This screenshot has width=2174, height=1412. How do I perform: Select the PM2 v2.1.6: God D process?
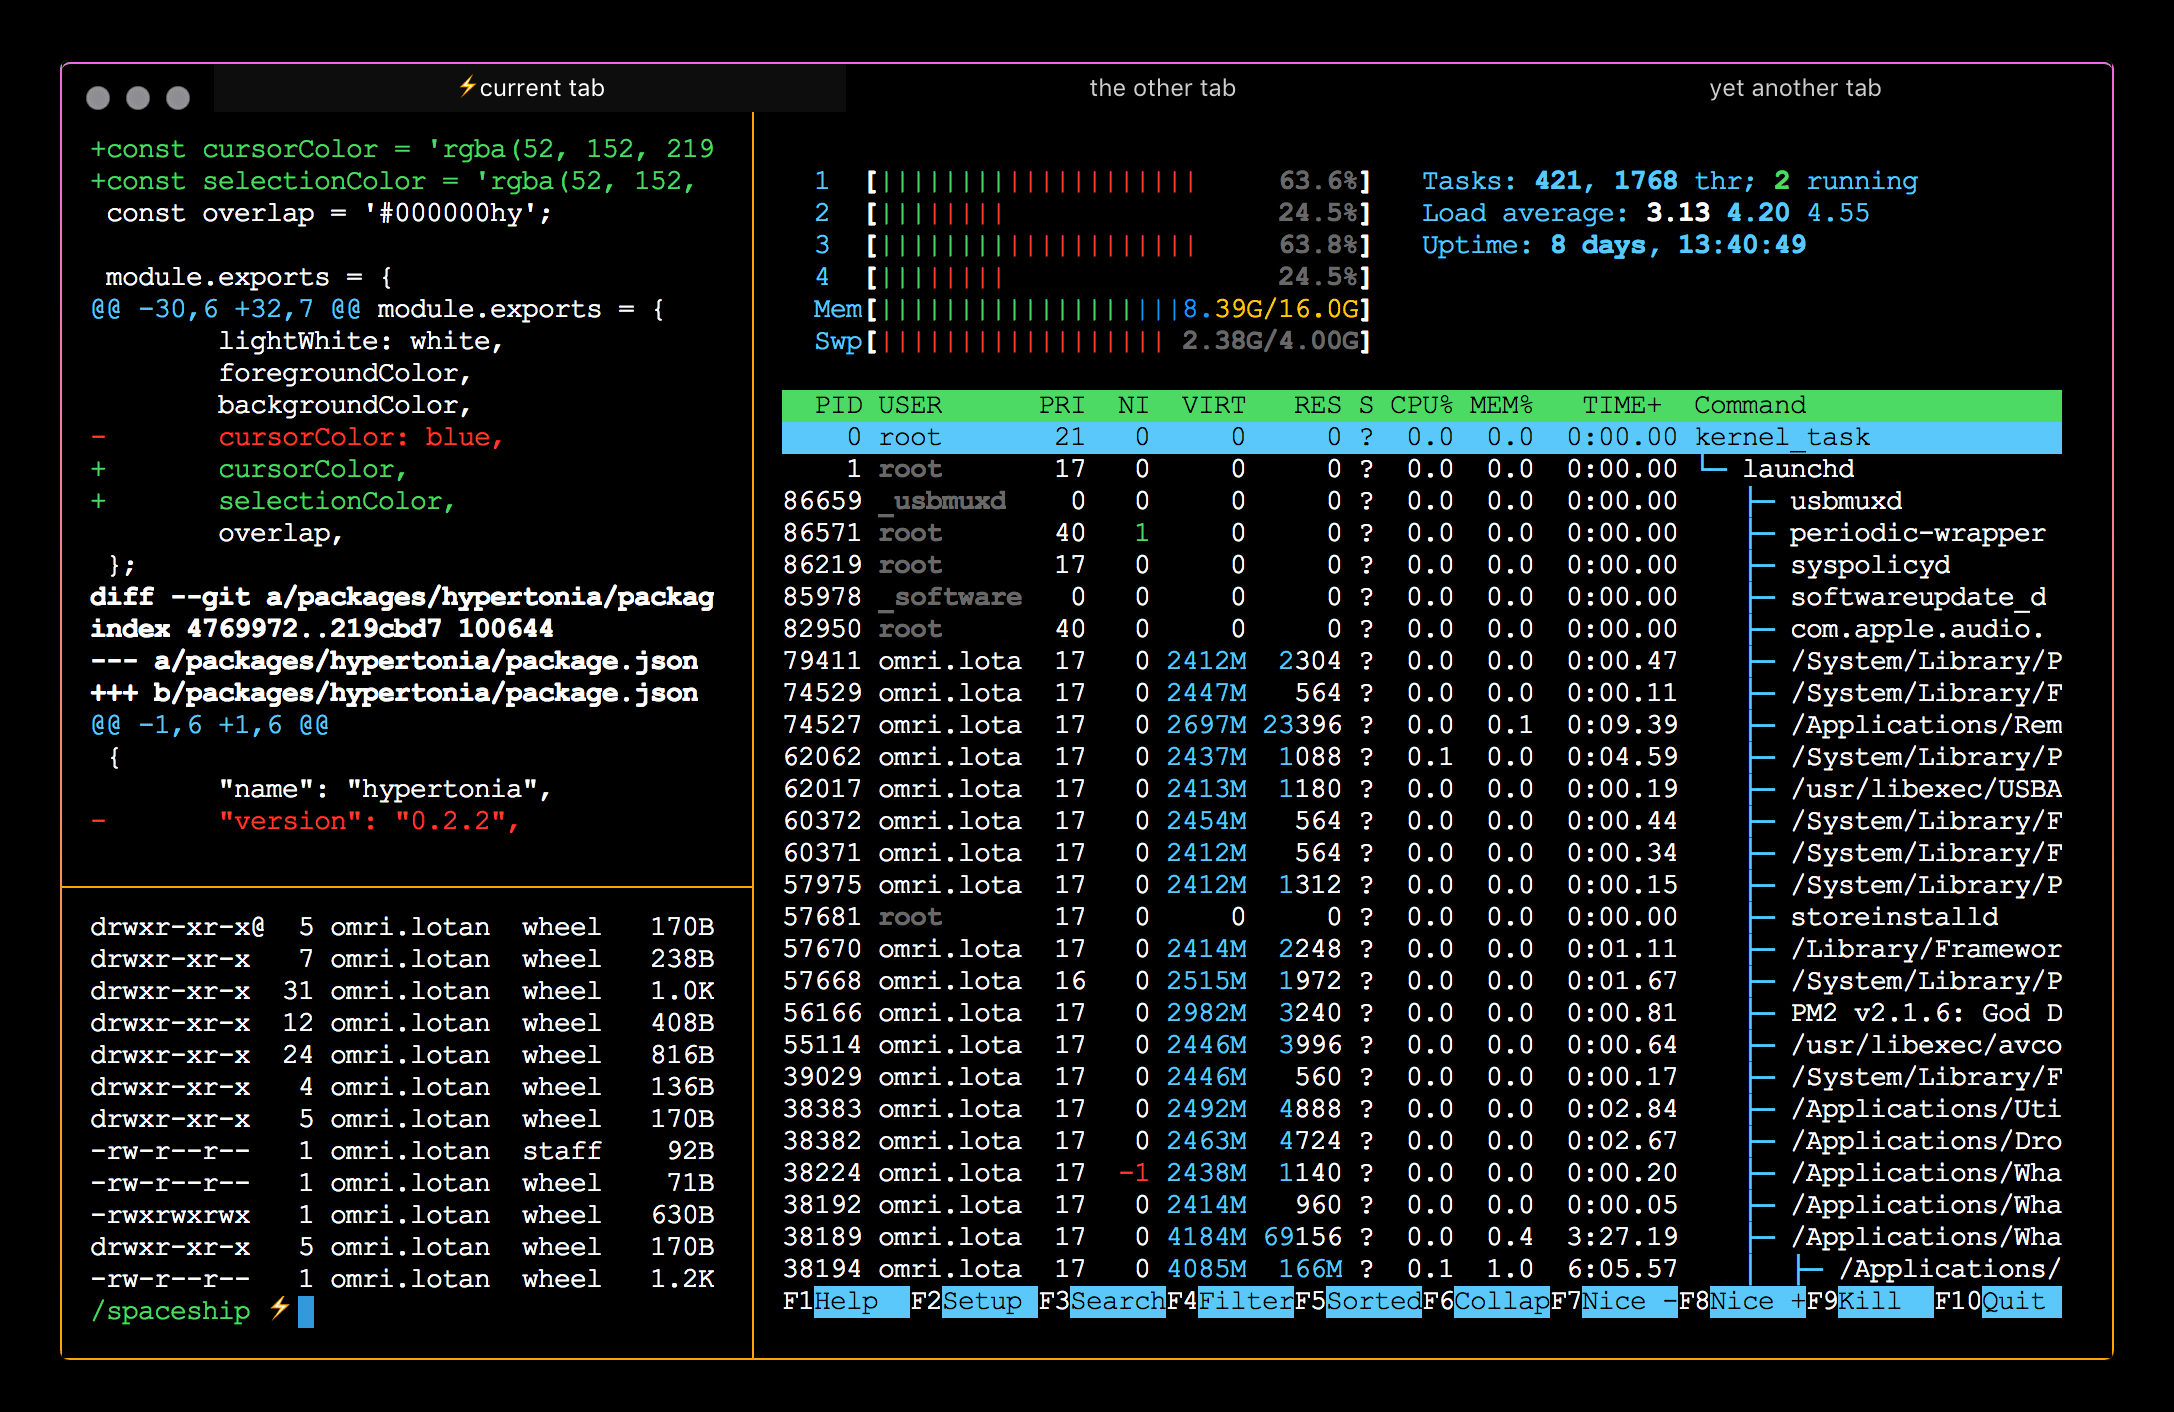coord(1421,1013)
